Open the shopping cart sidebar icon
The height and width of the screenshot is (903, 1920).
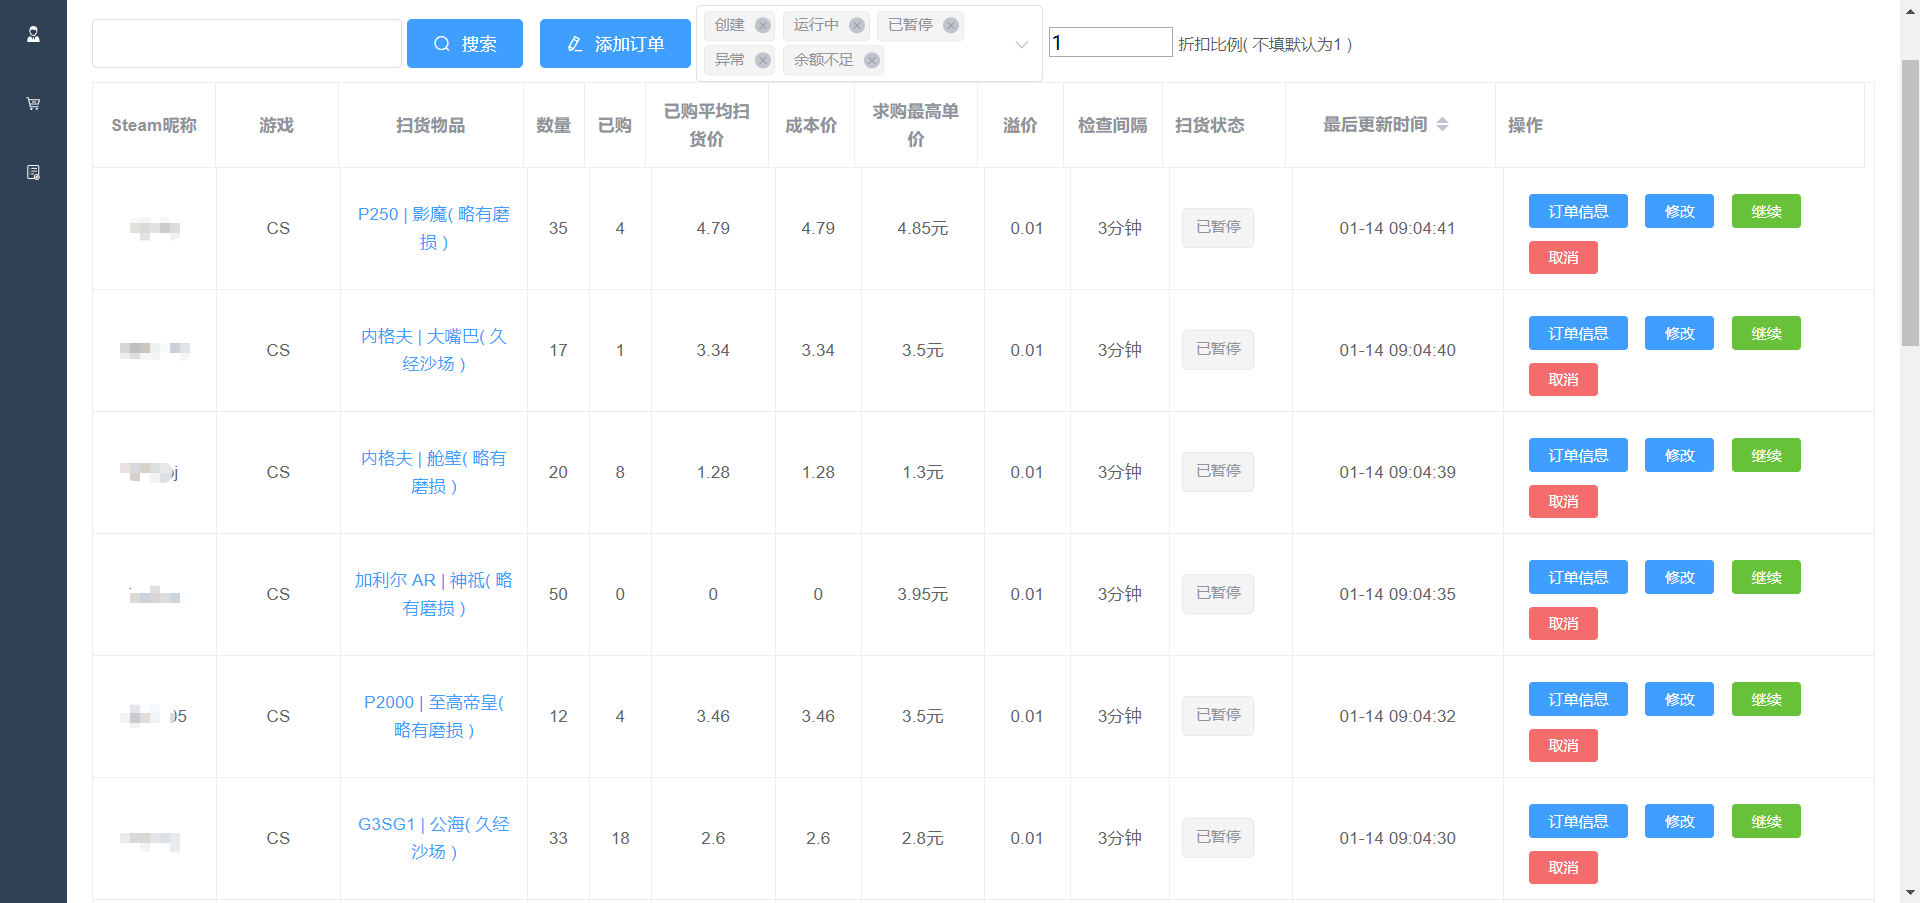[33, 103]
